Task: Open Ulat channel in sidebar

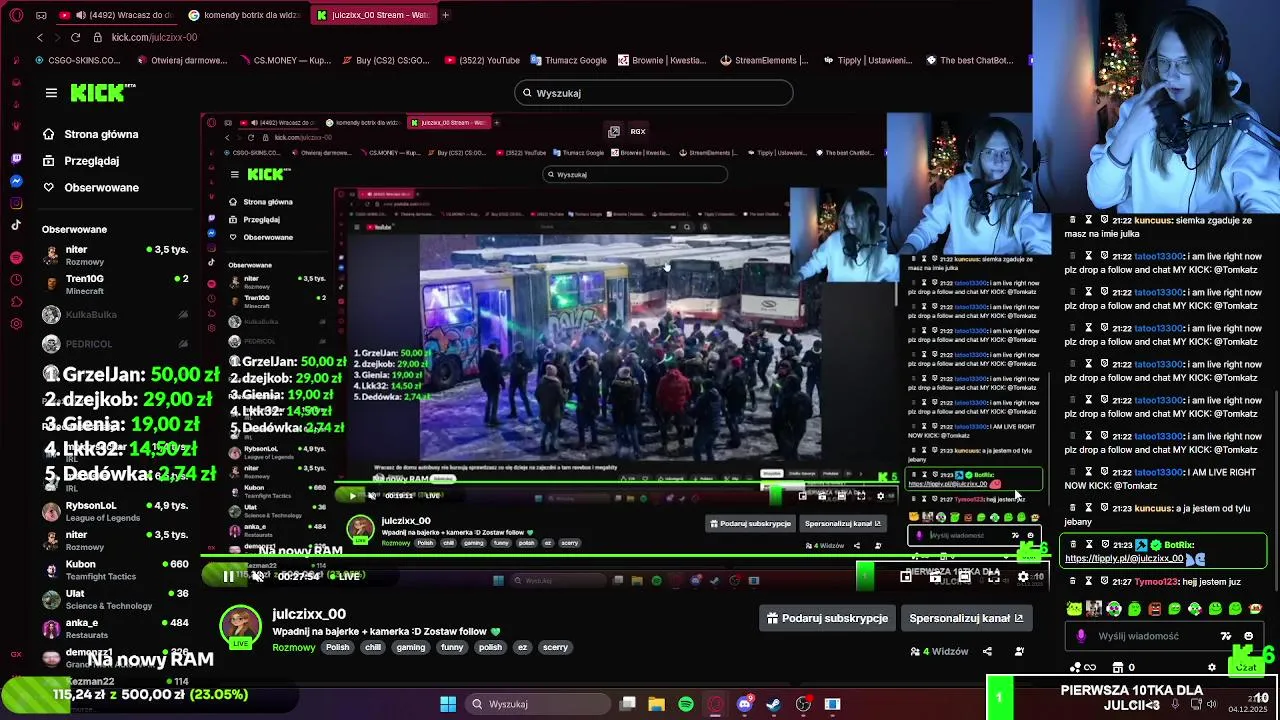Action: click(x=115, y=599)
